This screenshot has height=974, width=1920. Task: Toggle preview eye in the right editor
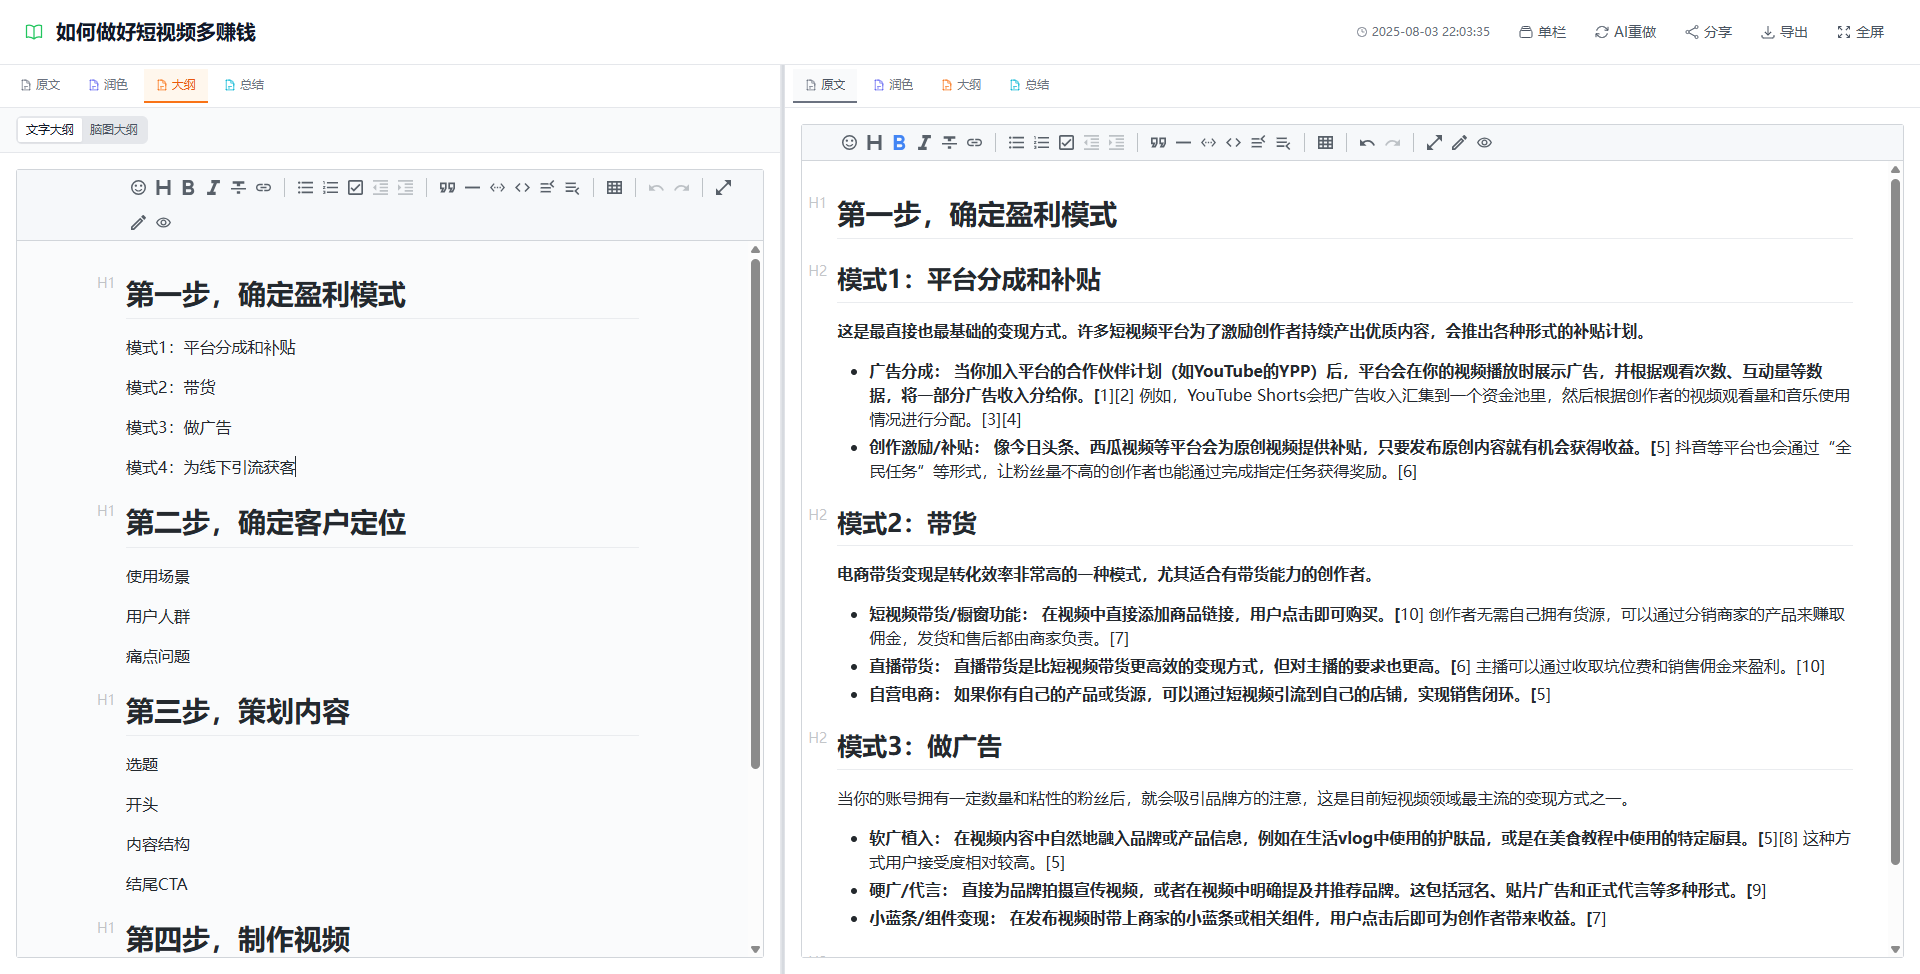(x=1484, y=143)
